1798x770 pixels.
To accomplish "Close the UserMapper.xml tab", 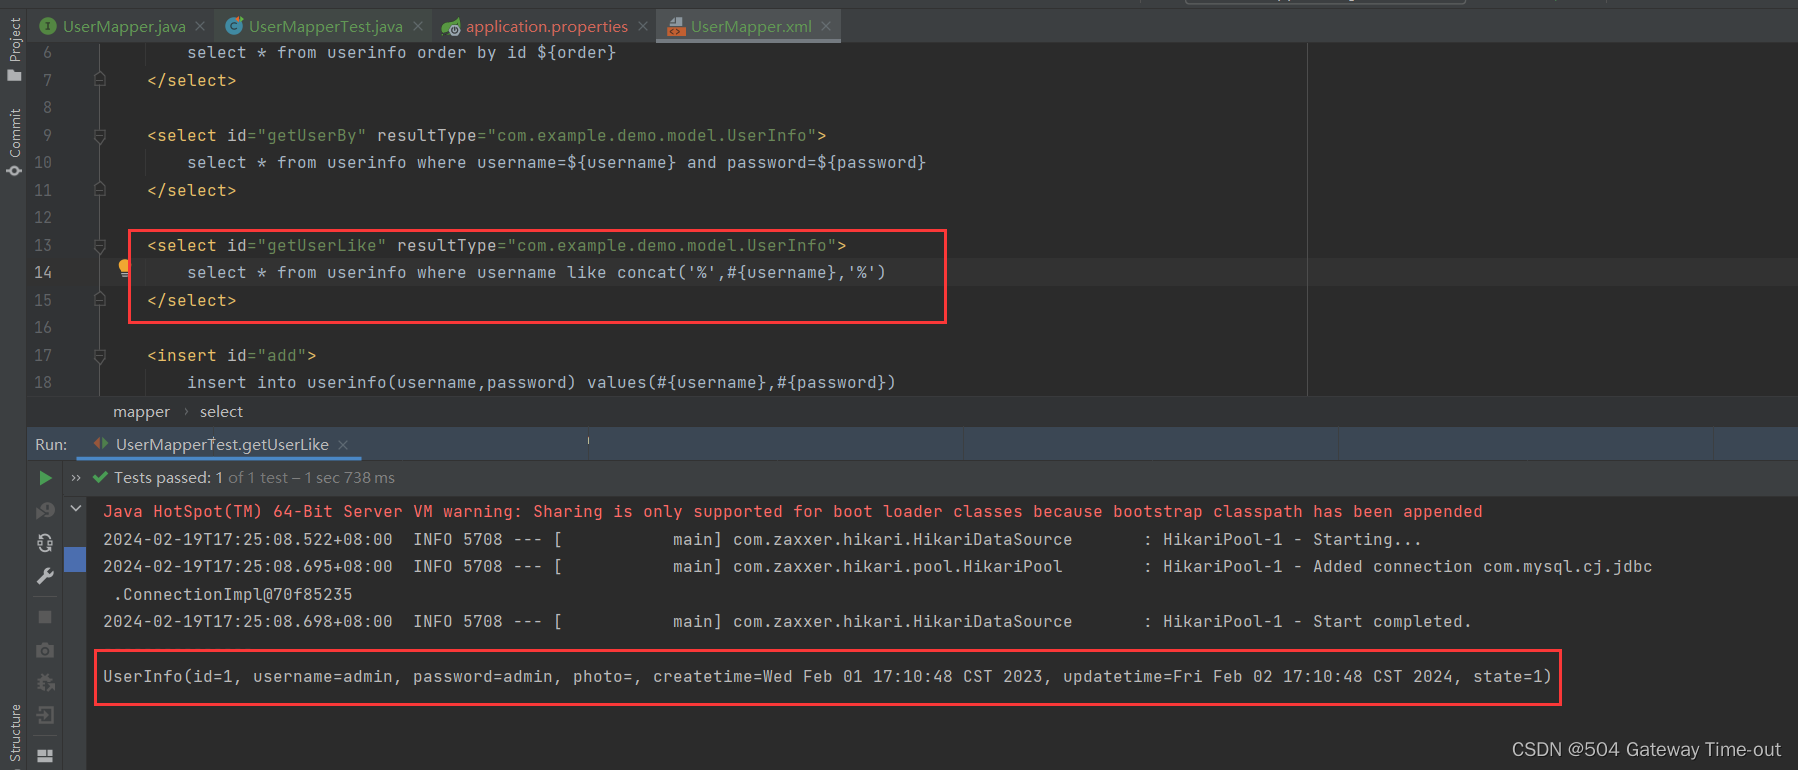I will (x=826, y=26).
